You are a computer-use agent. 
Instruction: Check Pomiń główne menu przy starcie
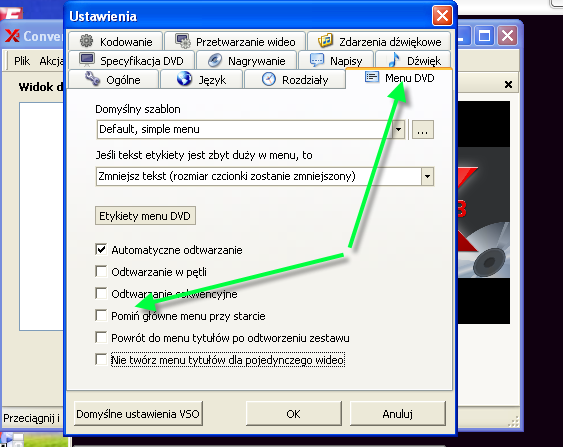101,316
